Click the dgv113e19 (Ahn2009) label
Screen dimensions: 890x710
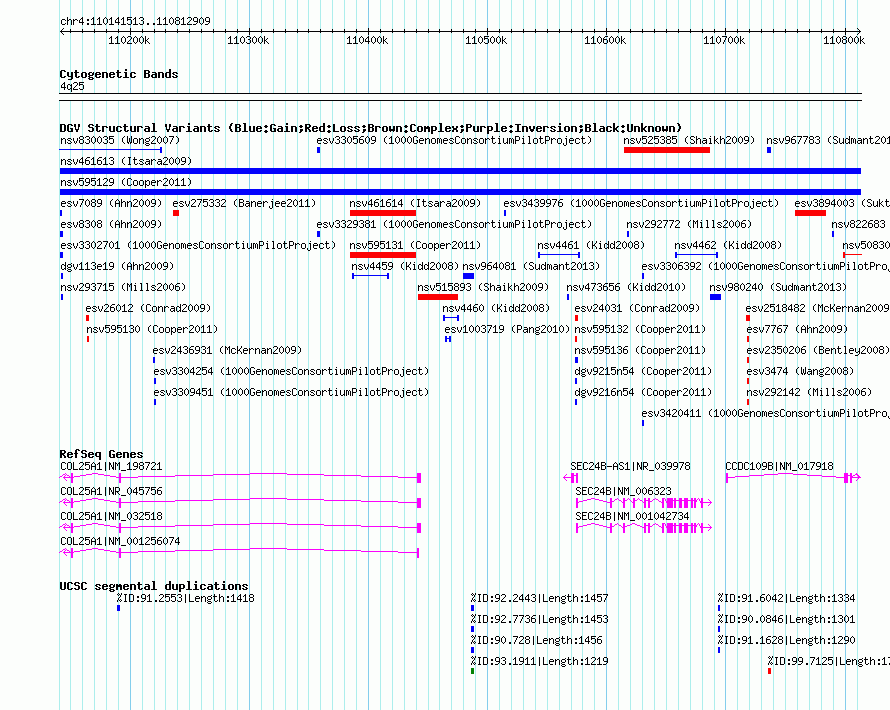[117, 266]
